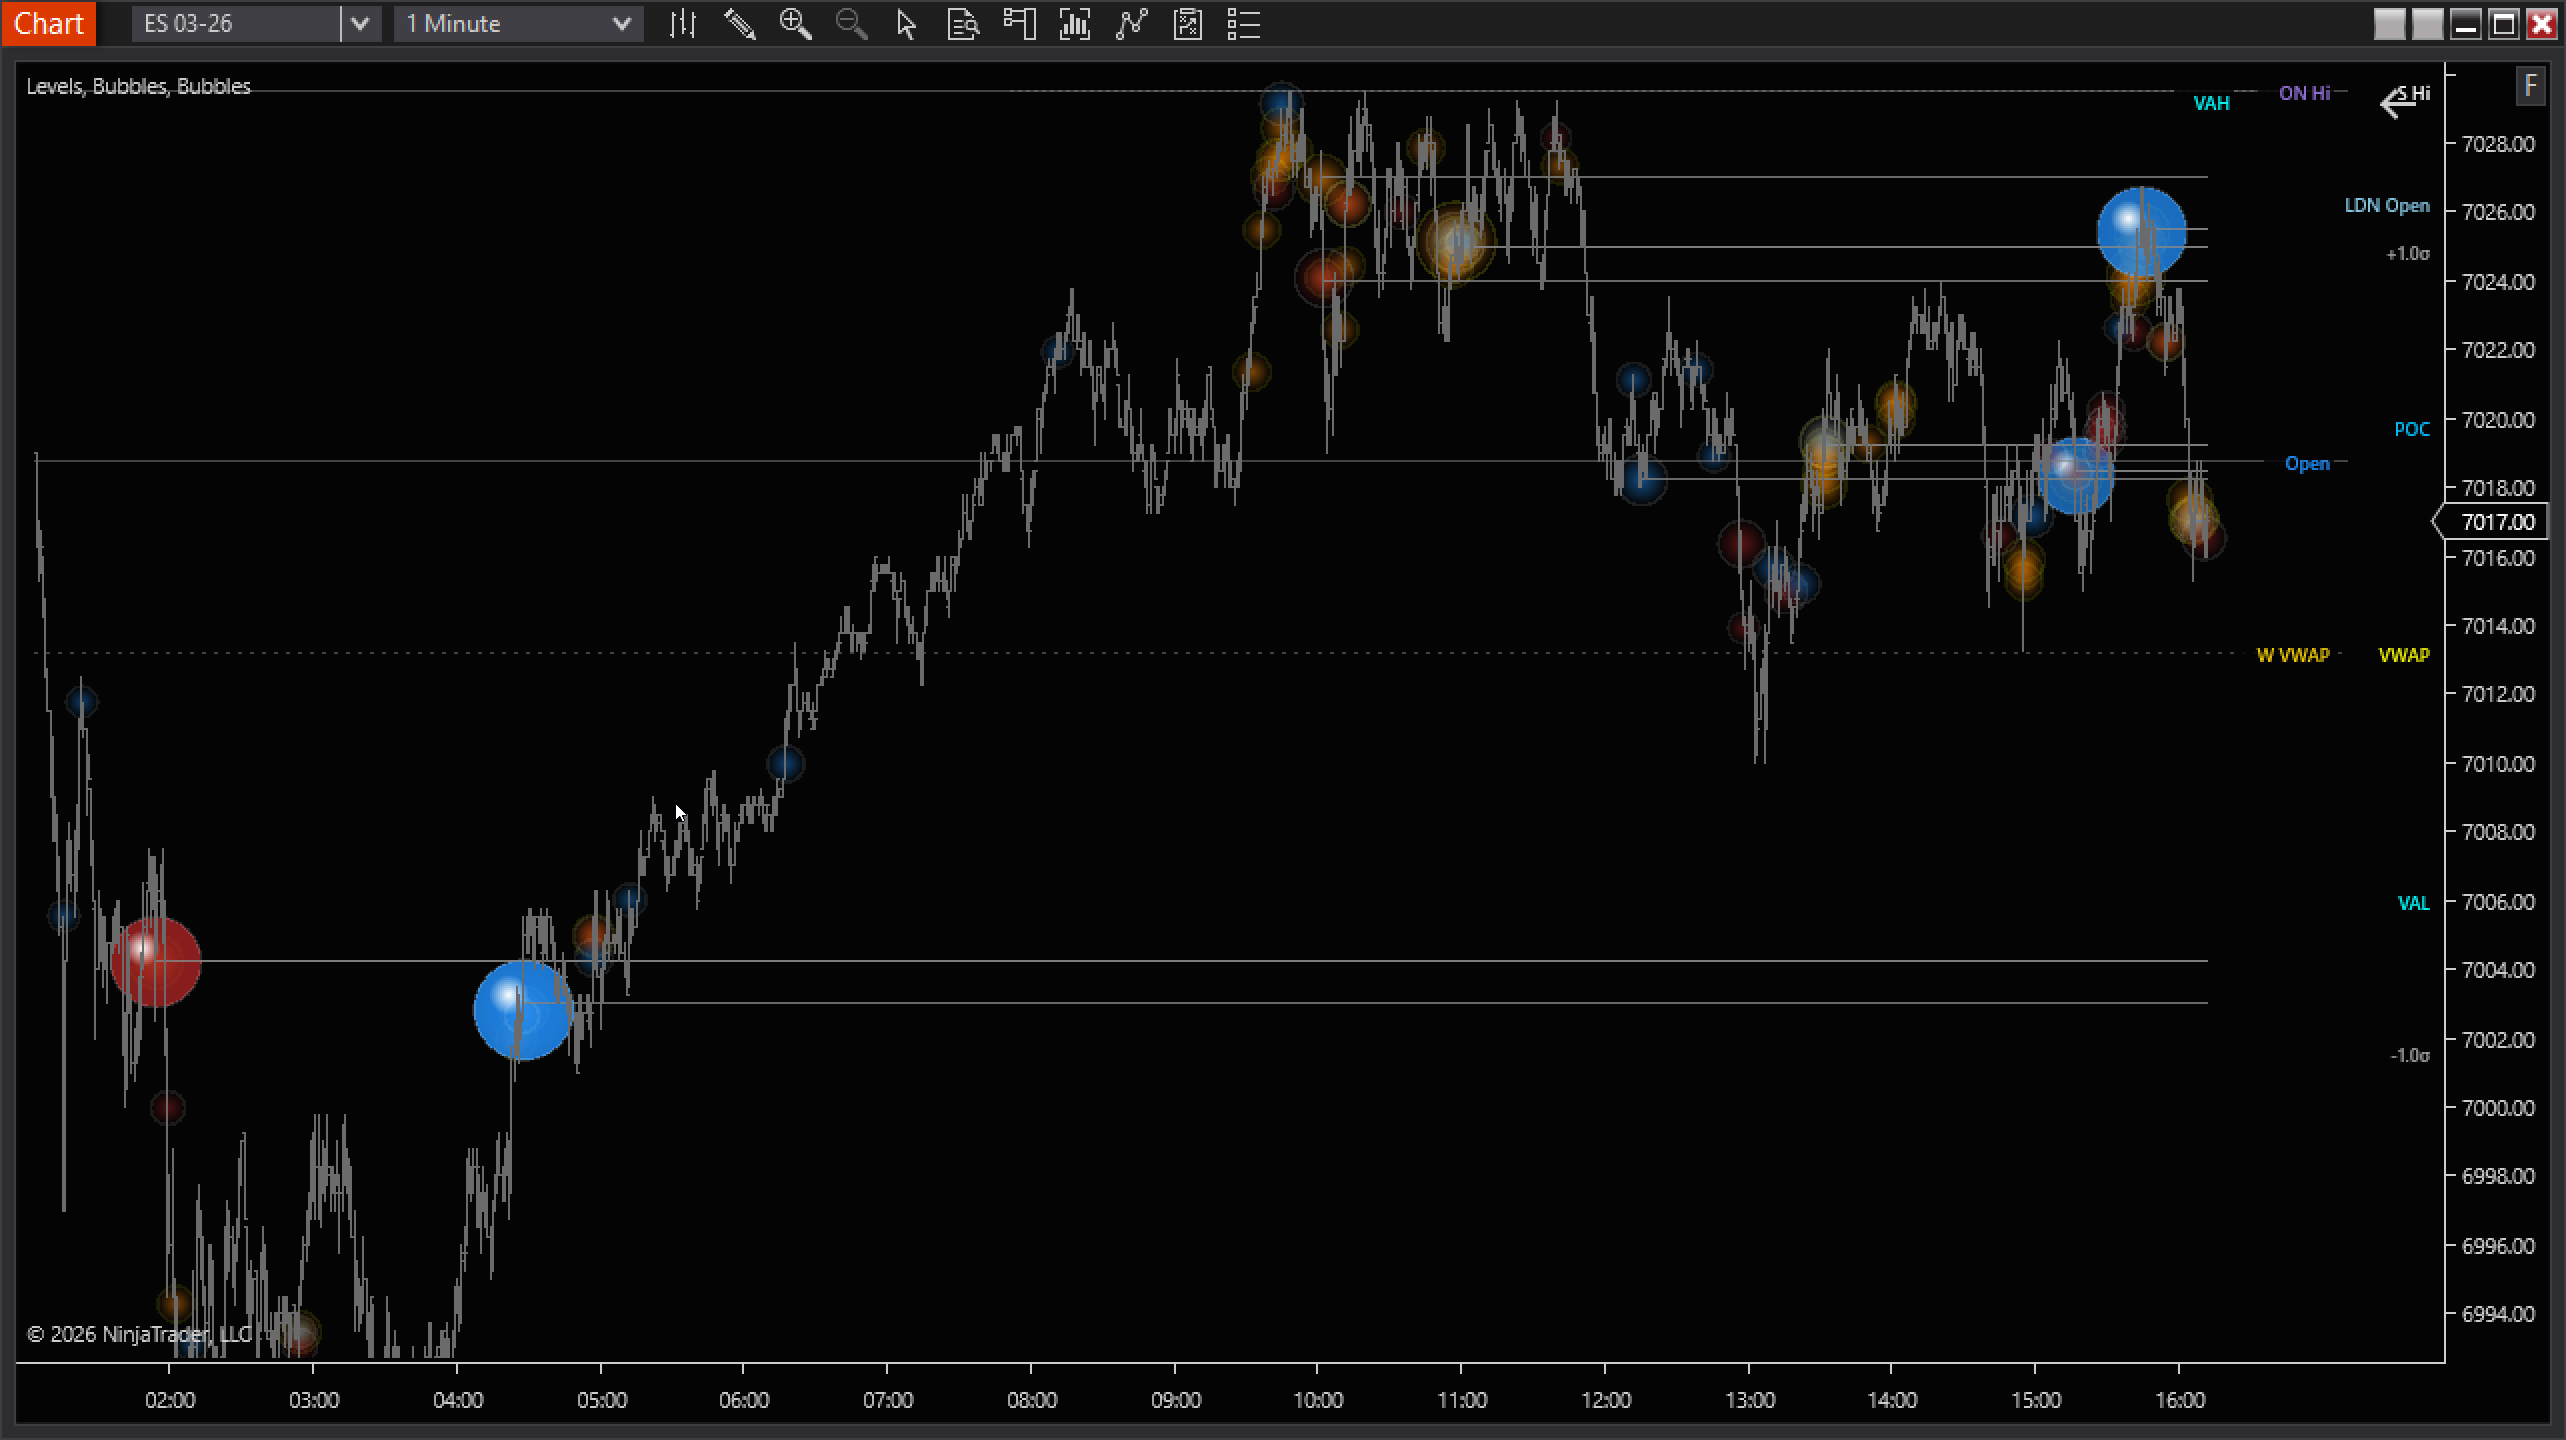Click the zoom in magnifier icon
This screenshot has width=2566, height=1440.
(x=796, y=24)
